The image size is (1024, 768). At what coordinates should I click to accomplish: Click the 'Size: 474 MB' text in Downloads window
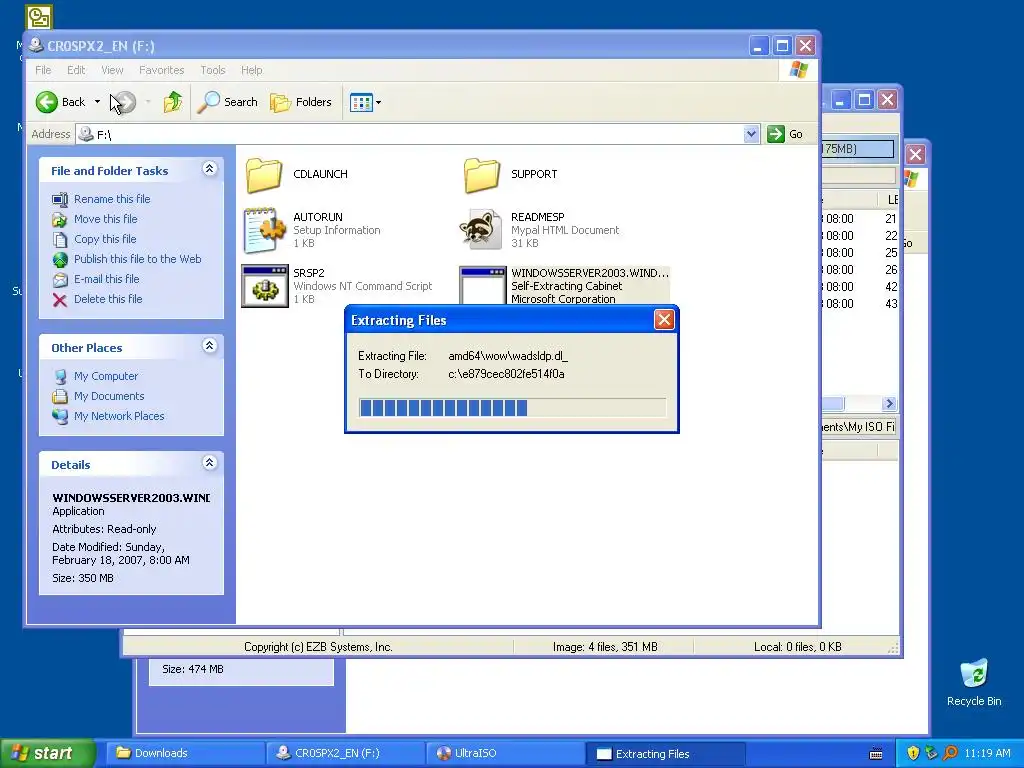tap(193, 669)
